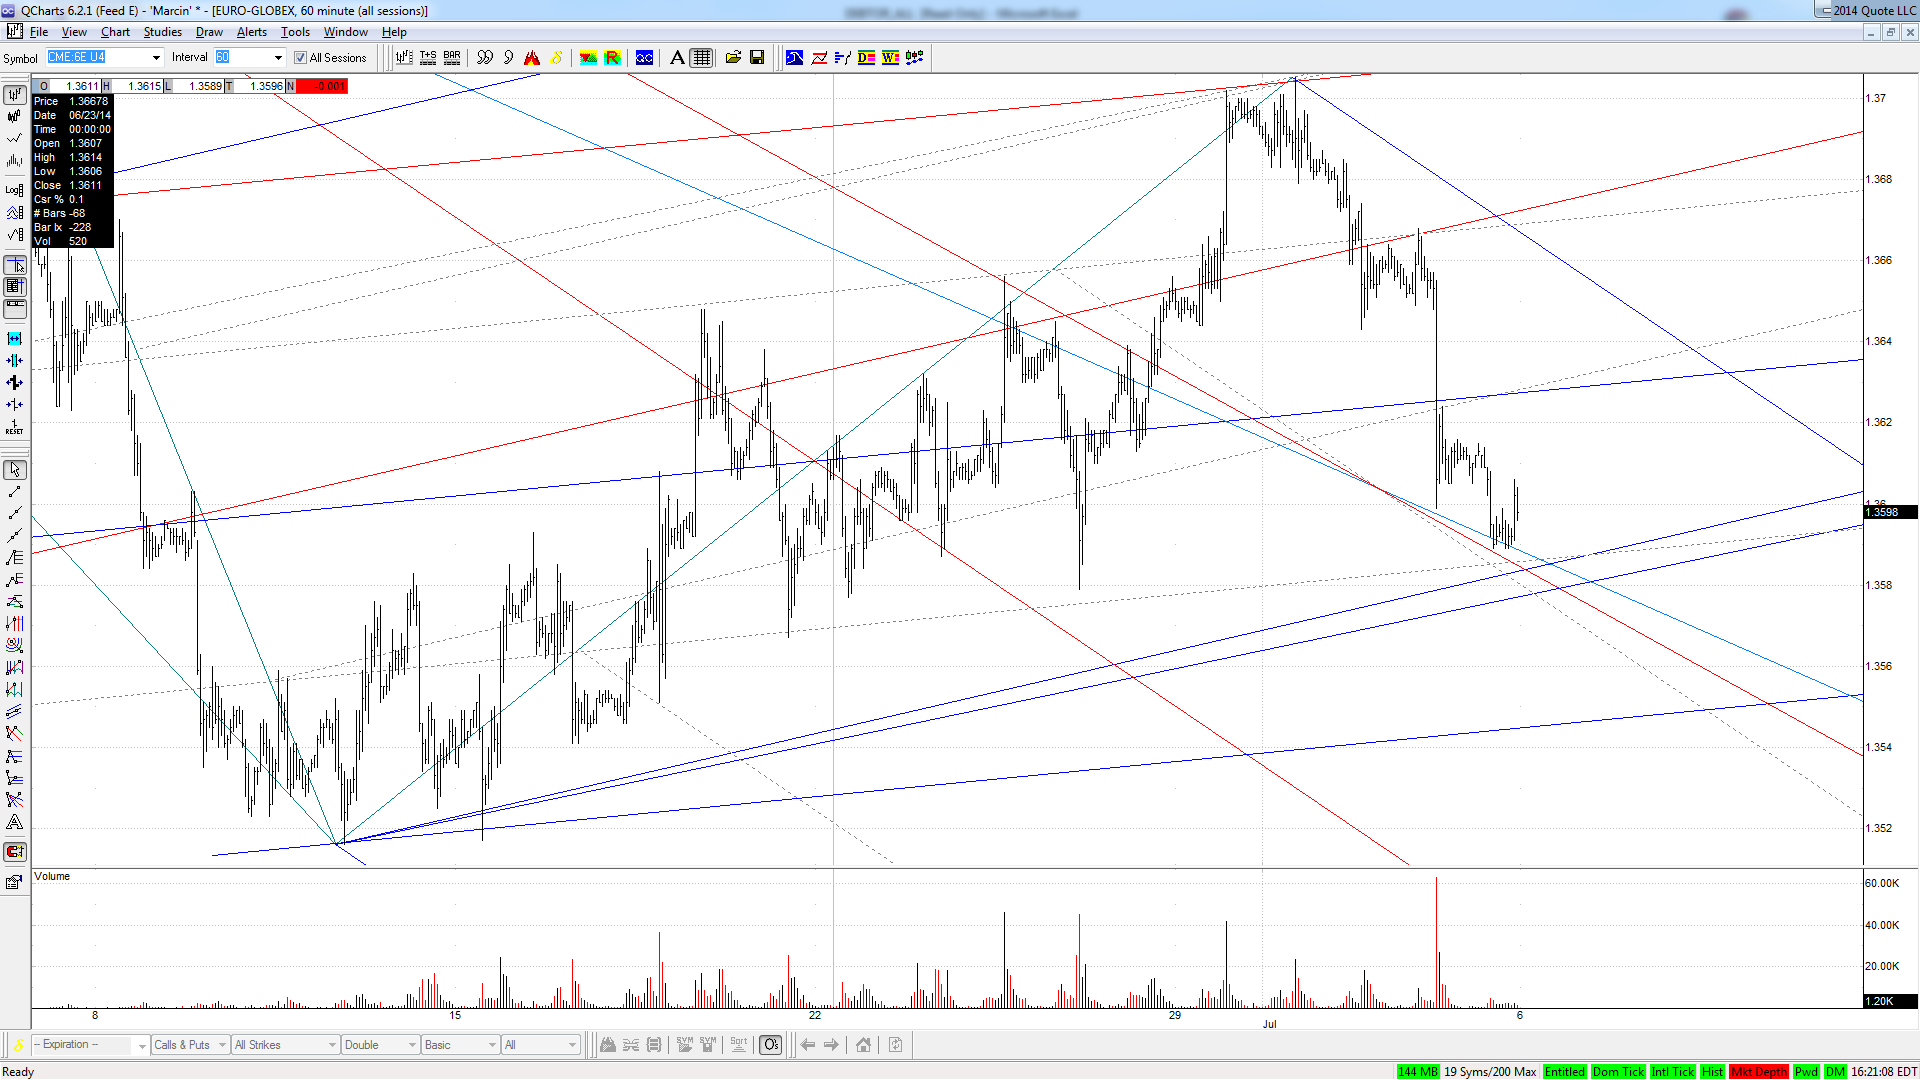
Task: Click the Entitled status indicator
Action: point(1564,1072)
